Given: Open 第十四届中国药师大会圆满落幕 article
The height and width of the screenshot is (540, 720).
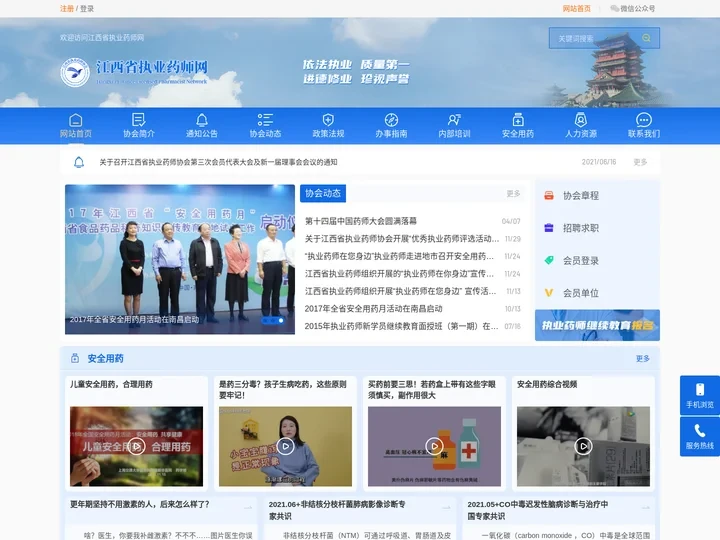Looking at the screenshot, I should pos(361,221).
